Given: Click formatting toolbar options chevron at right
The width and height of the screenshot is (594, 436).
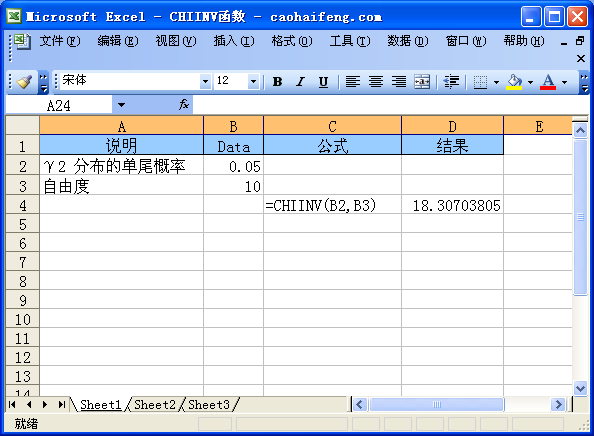Looking at the screenshot, I should coord(585,82).
